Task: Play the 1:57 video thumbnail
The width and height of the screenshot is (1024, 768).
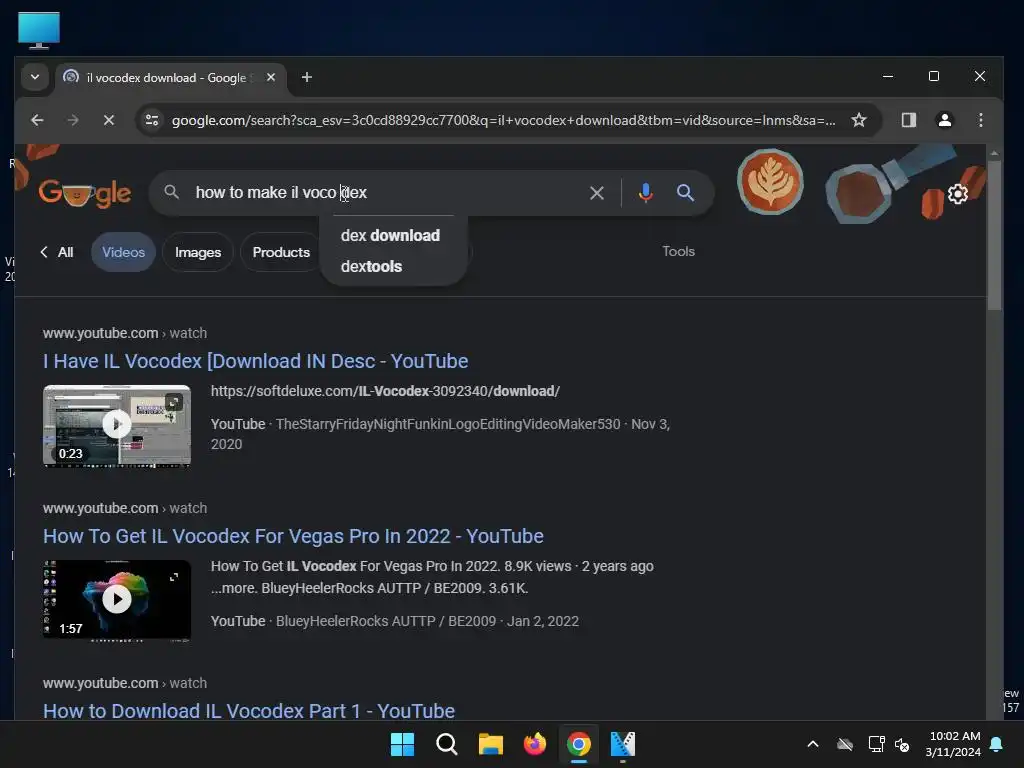Action: [x=117, y=600]
